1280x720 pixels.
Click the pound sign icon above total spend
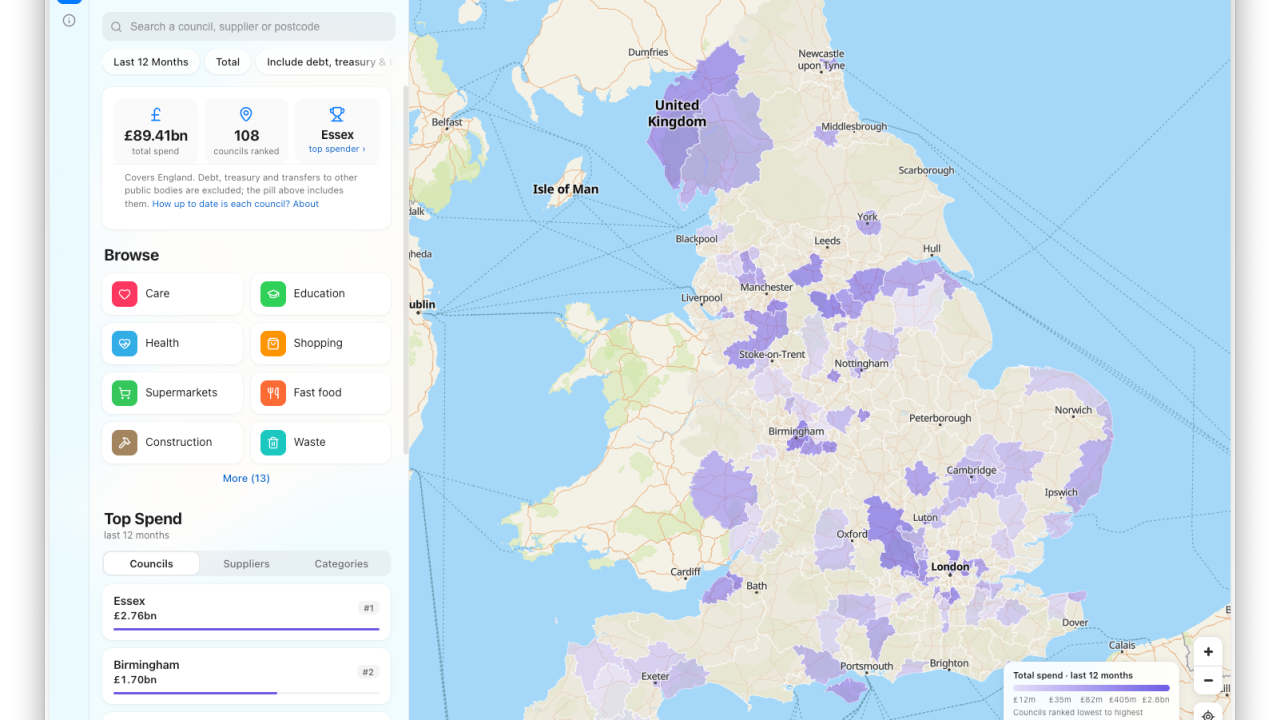(x=156, y=114)
